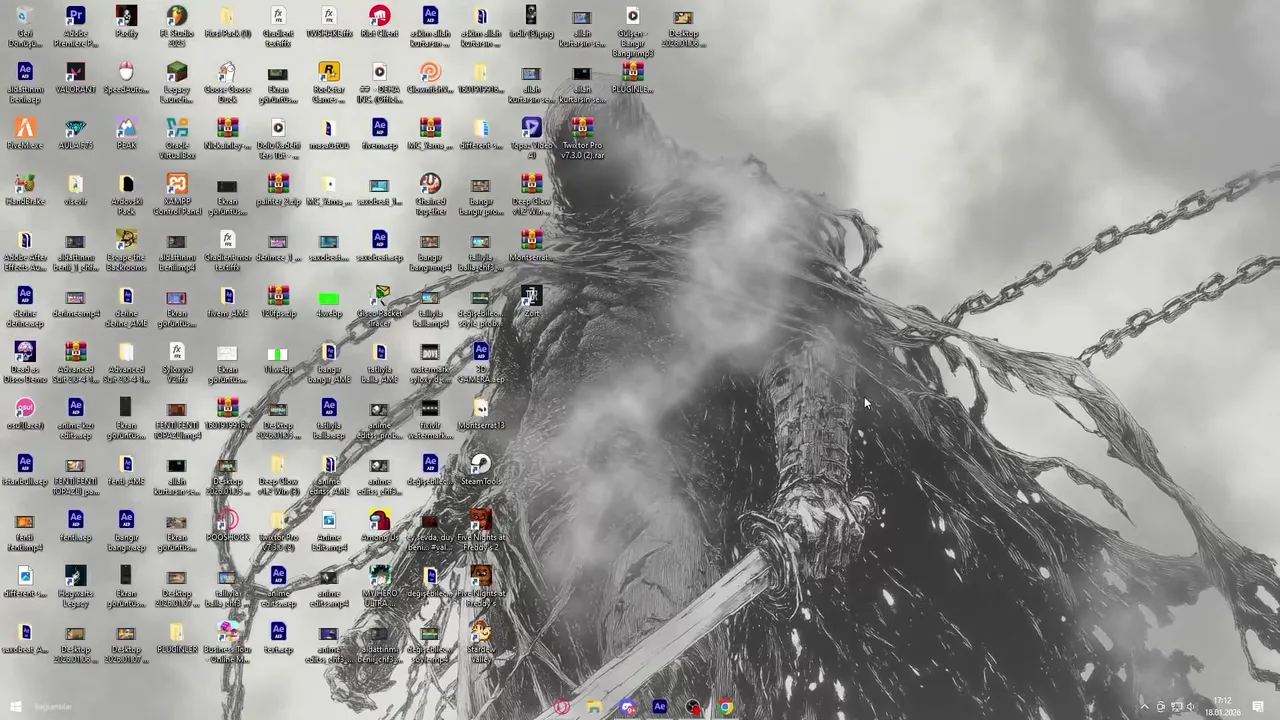
Task: Open XAMPP Control Panel shortcut
Action: click(177, 194)
